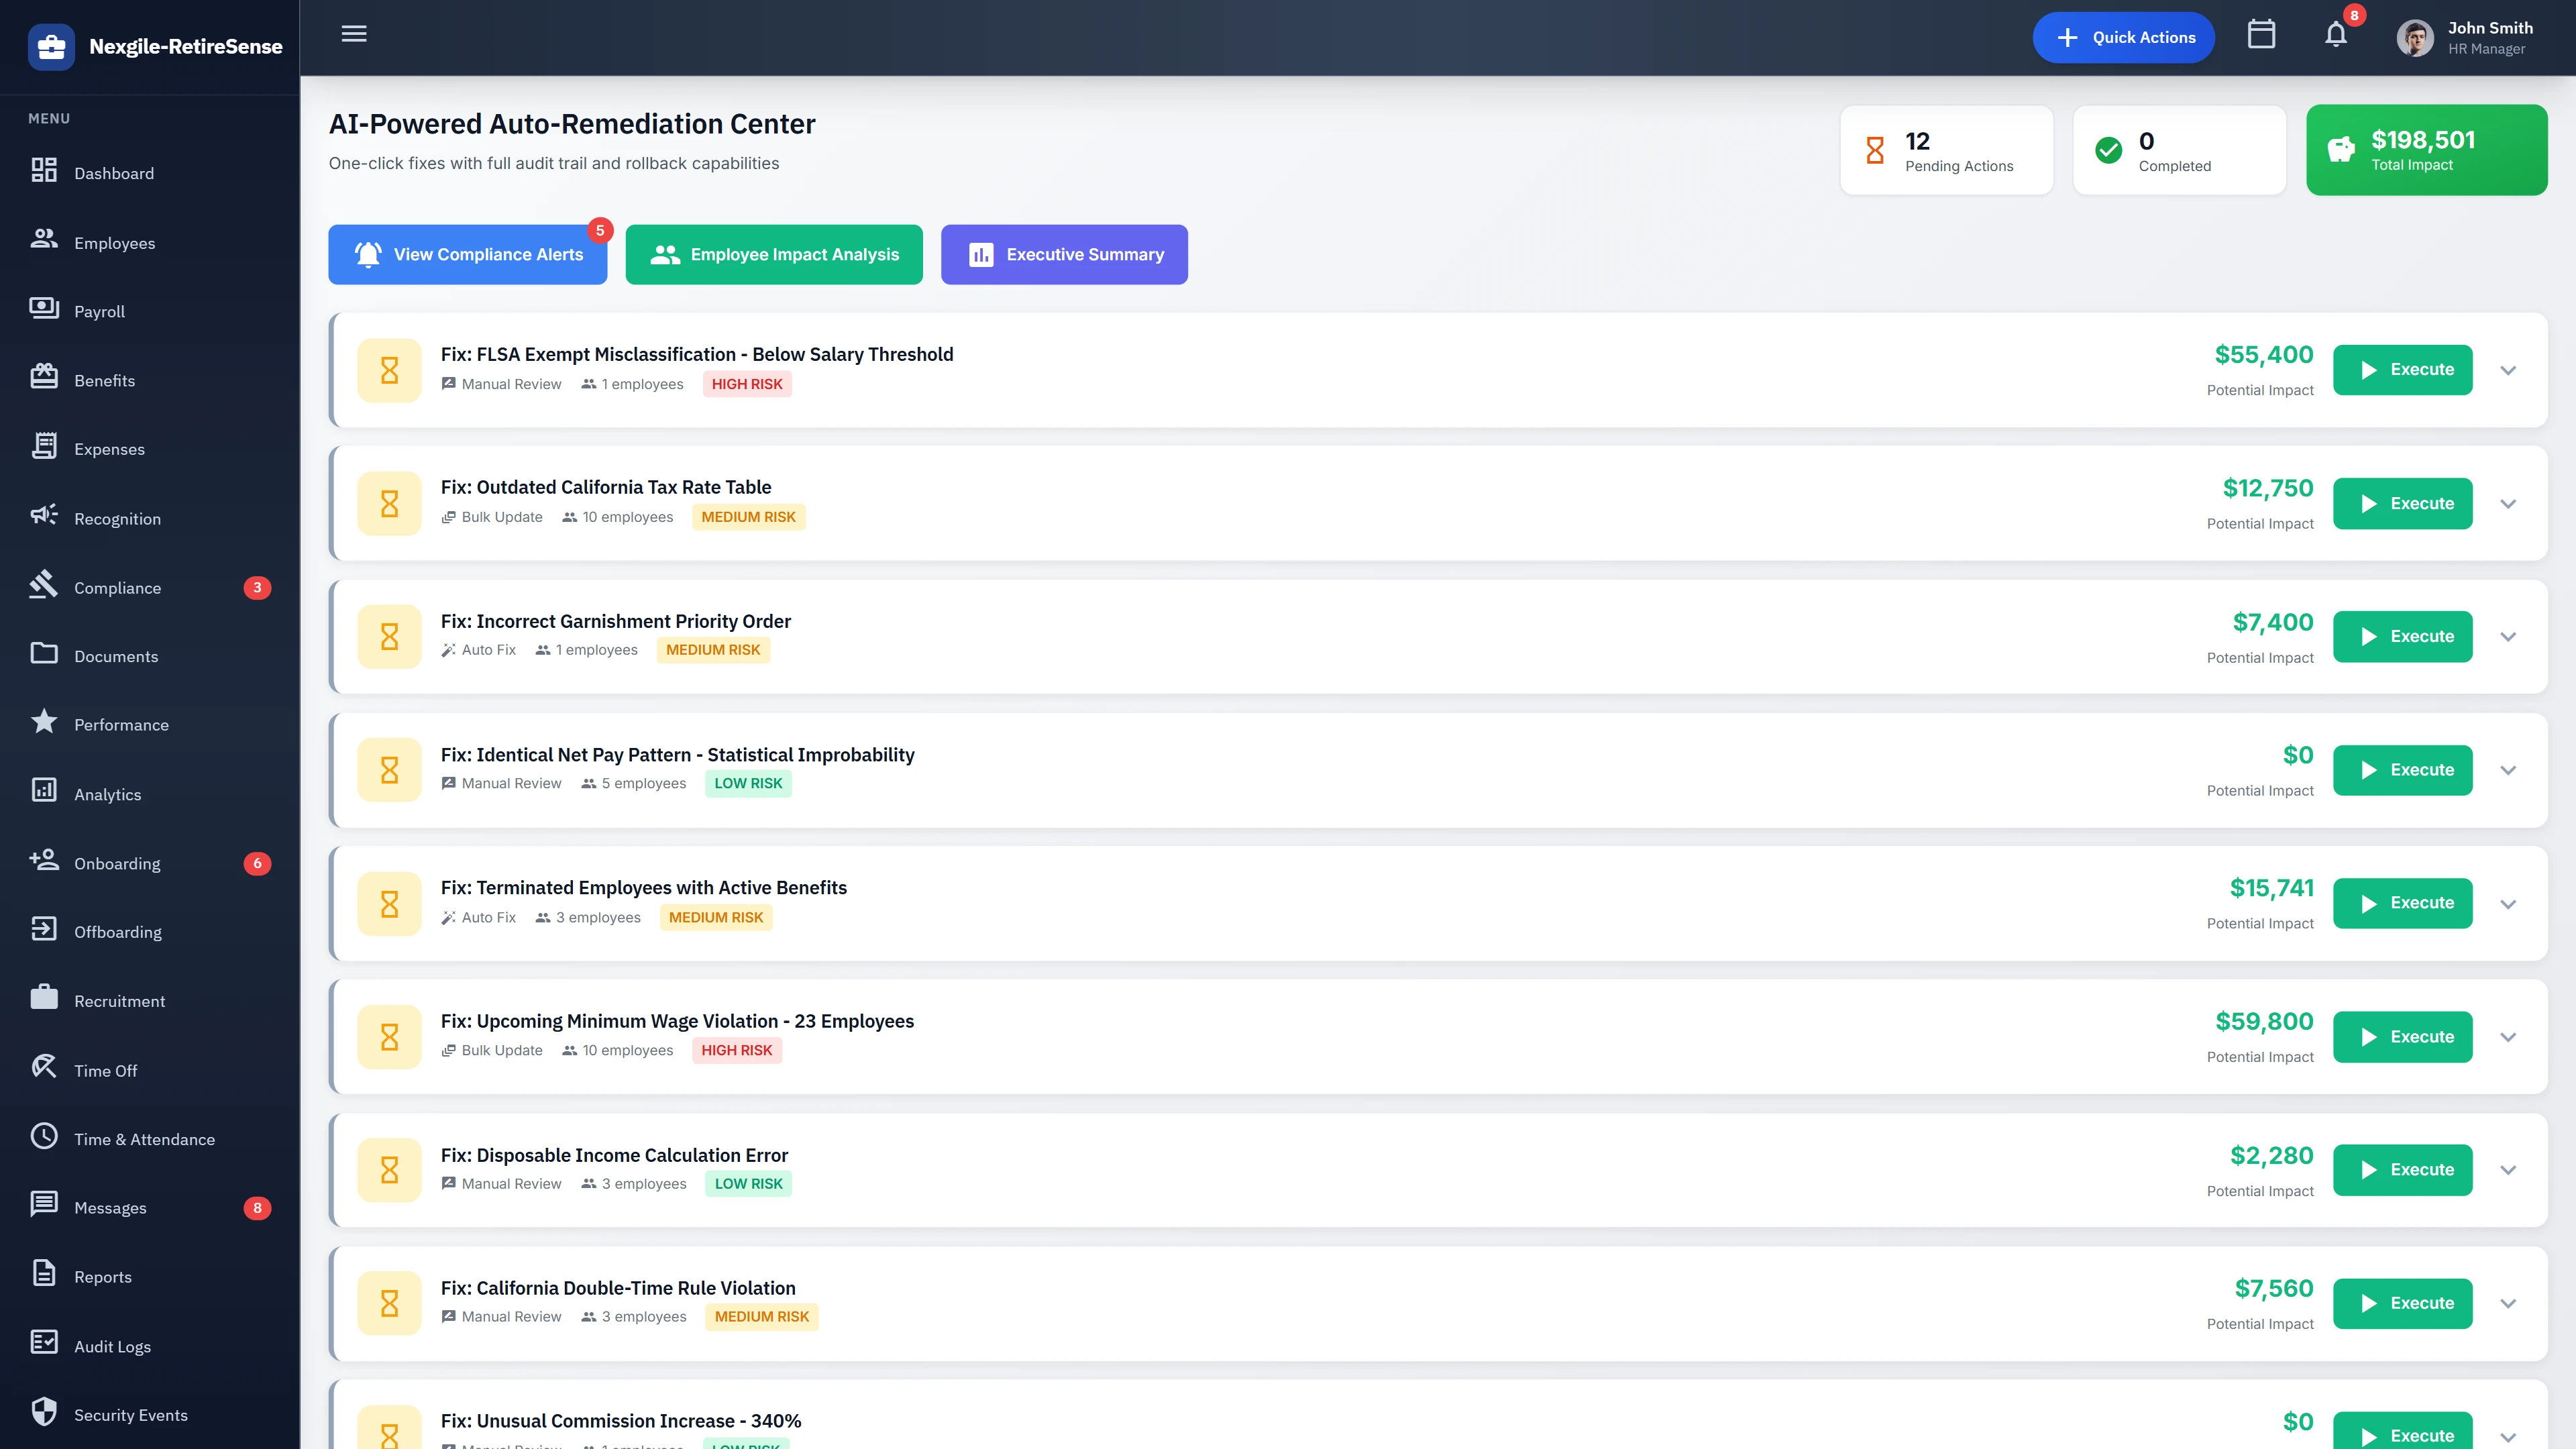Click the Quick Actions button
The image size is (2576, 1449).
coord(2123,36)
